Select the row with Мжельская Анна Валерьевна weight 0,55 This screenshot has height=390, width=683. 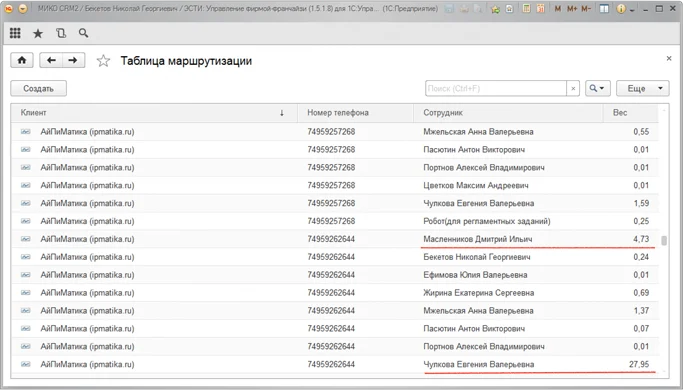(x=335, y=132)
